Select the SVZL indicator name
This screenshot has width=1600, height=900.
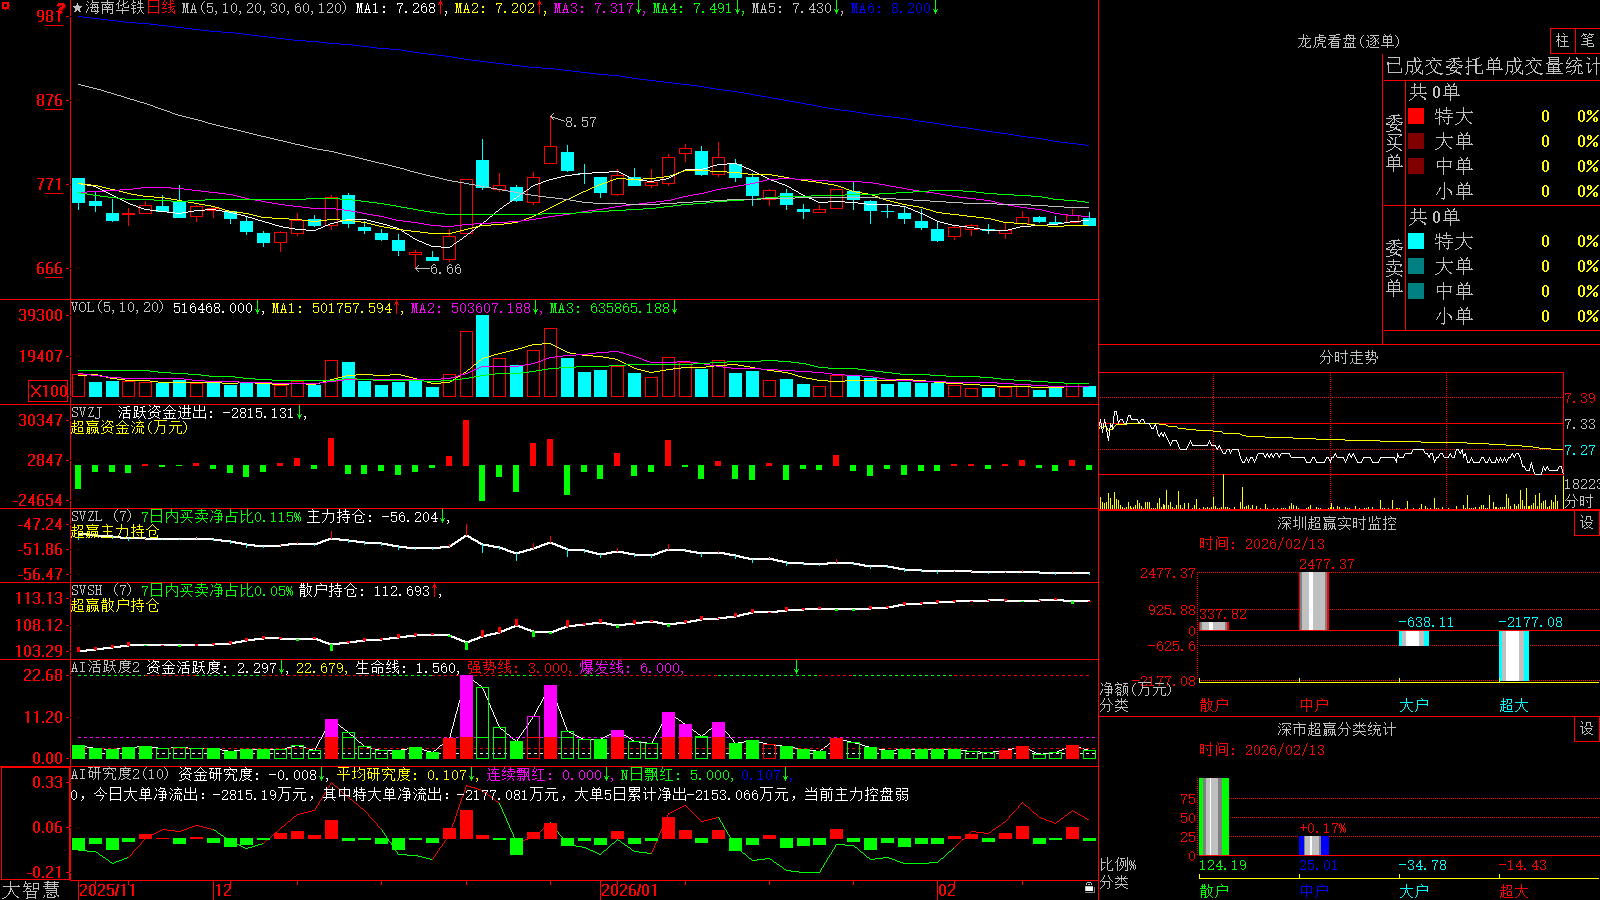pos(87,517)
